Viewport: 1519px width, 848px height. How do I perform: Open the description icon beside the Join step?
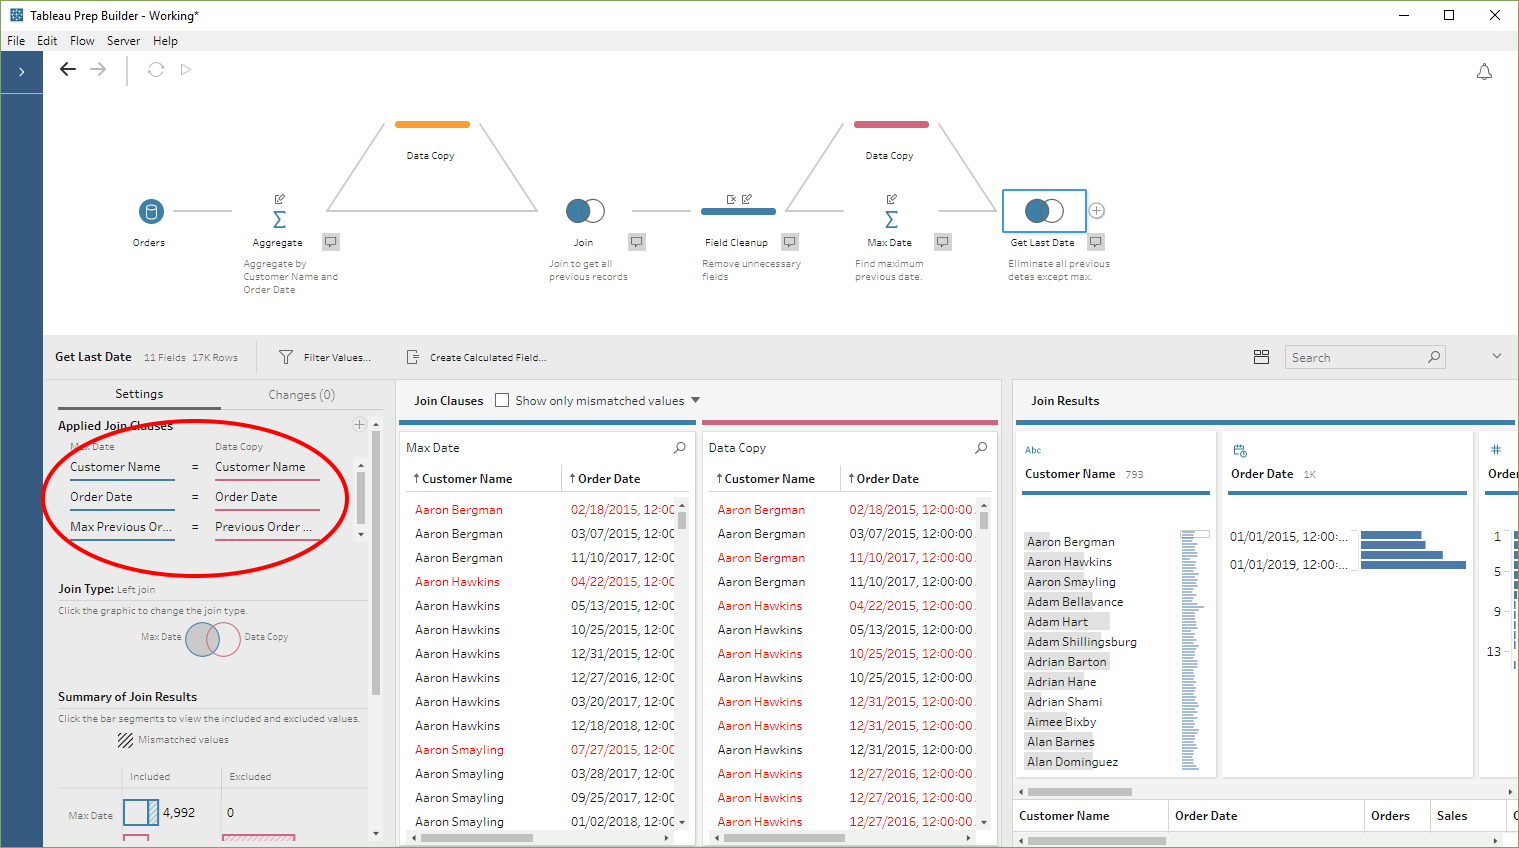637,242
